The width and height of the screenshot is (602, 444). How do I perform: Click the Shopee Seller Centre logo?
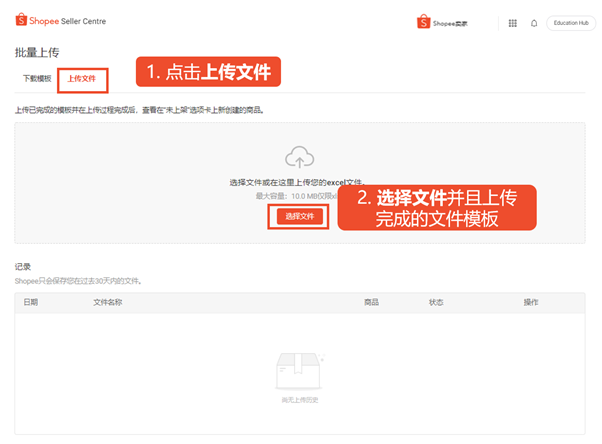tap(60, 20)
